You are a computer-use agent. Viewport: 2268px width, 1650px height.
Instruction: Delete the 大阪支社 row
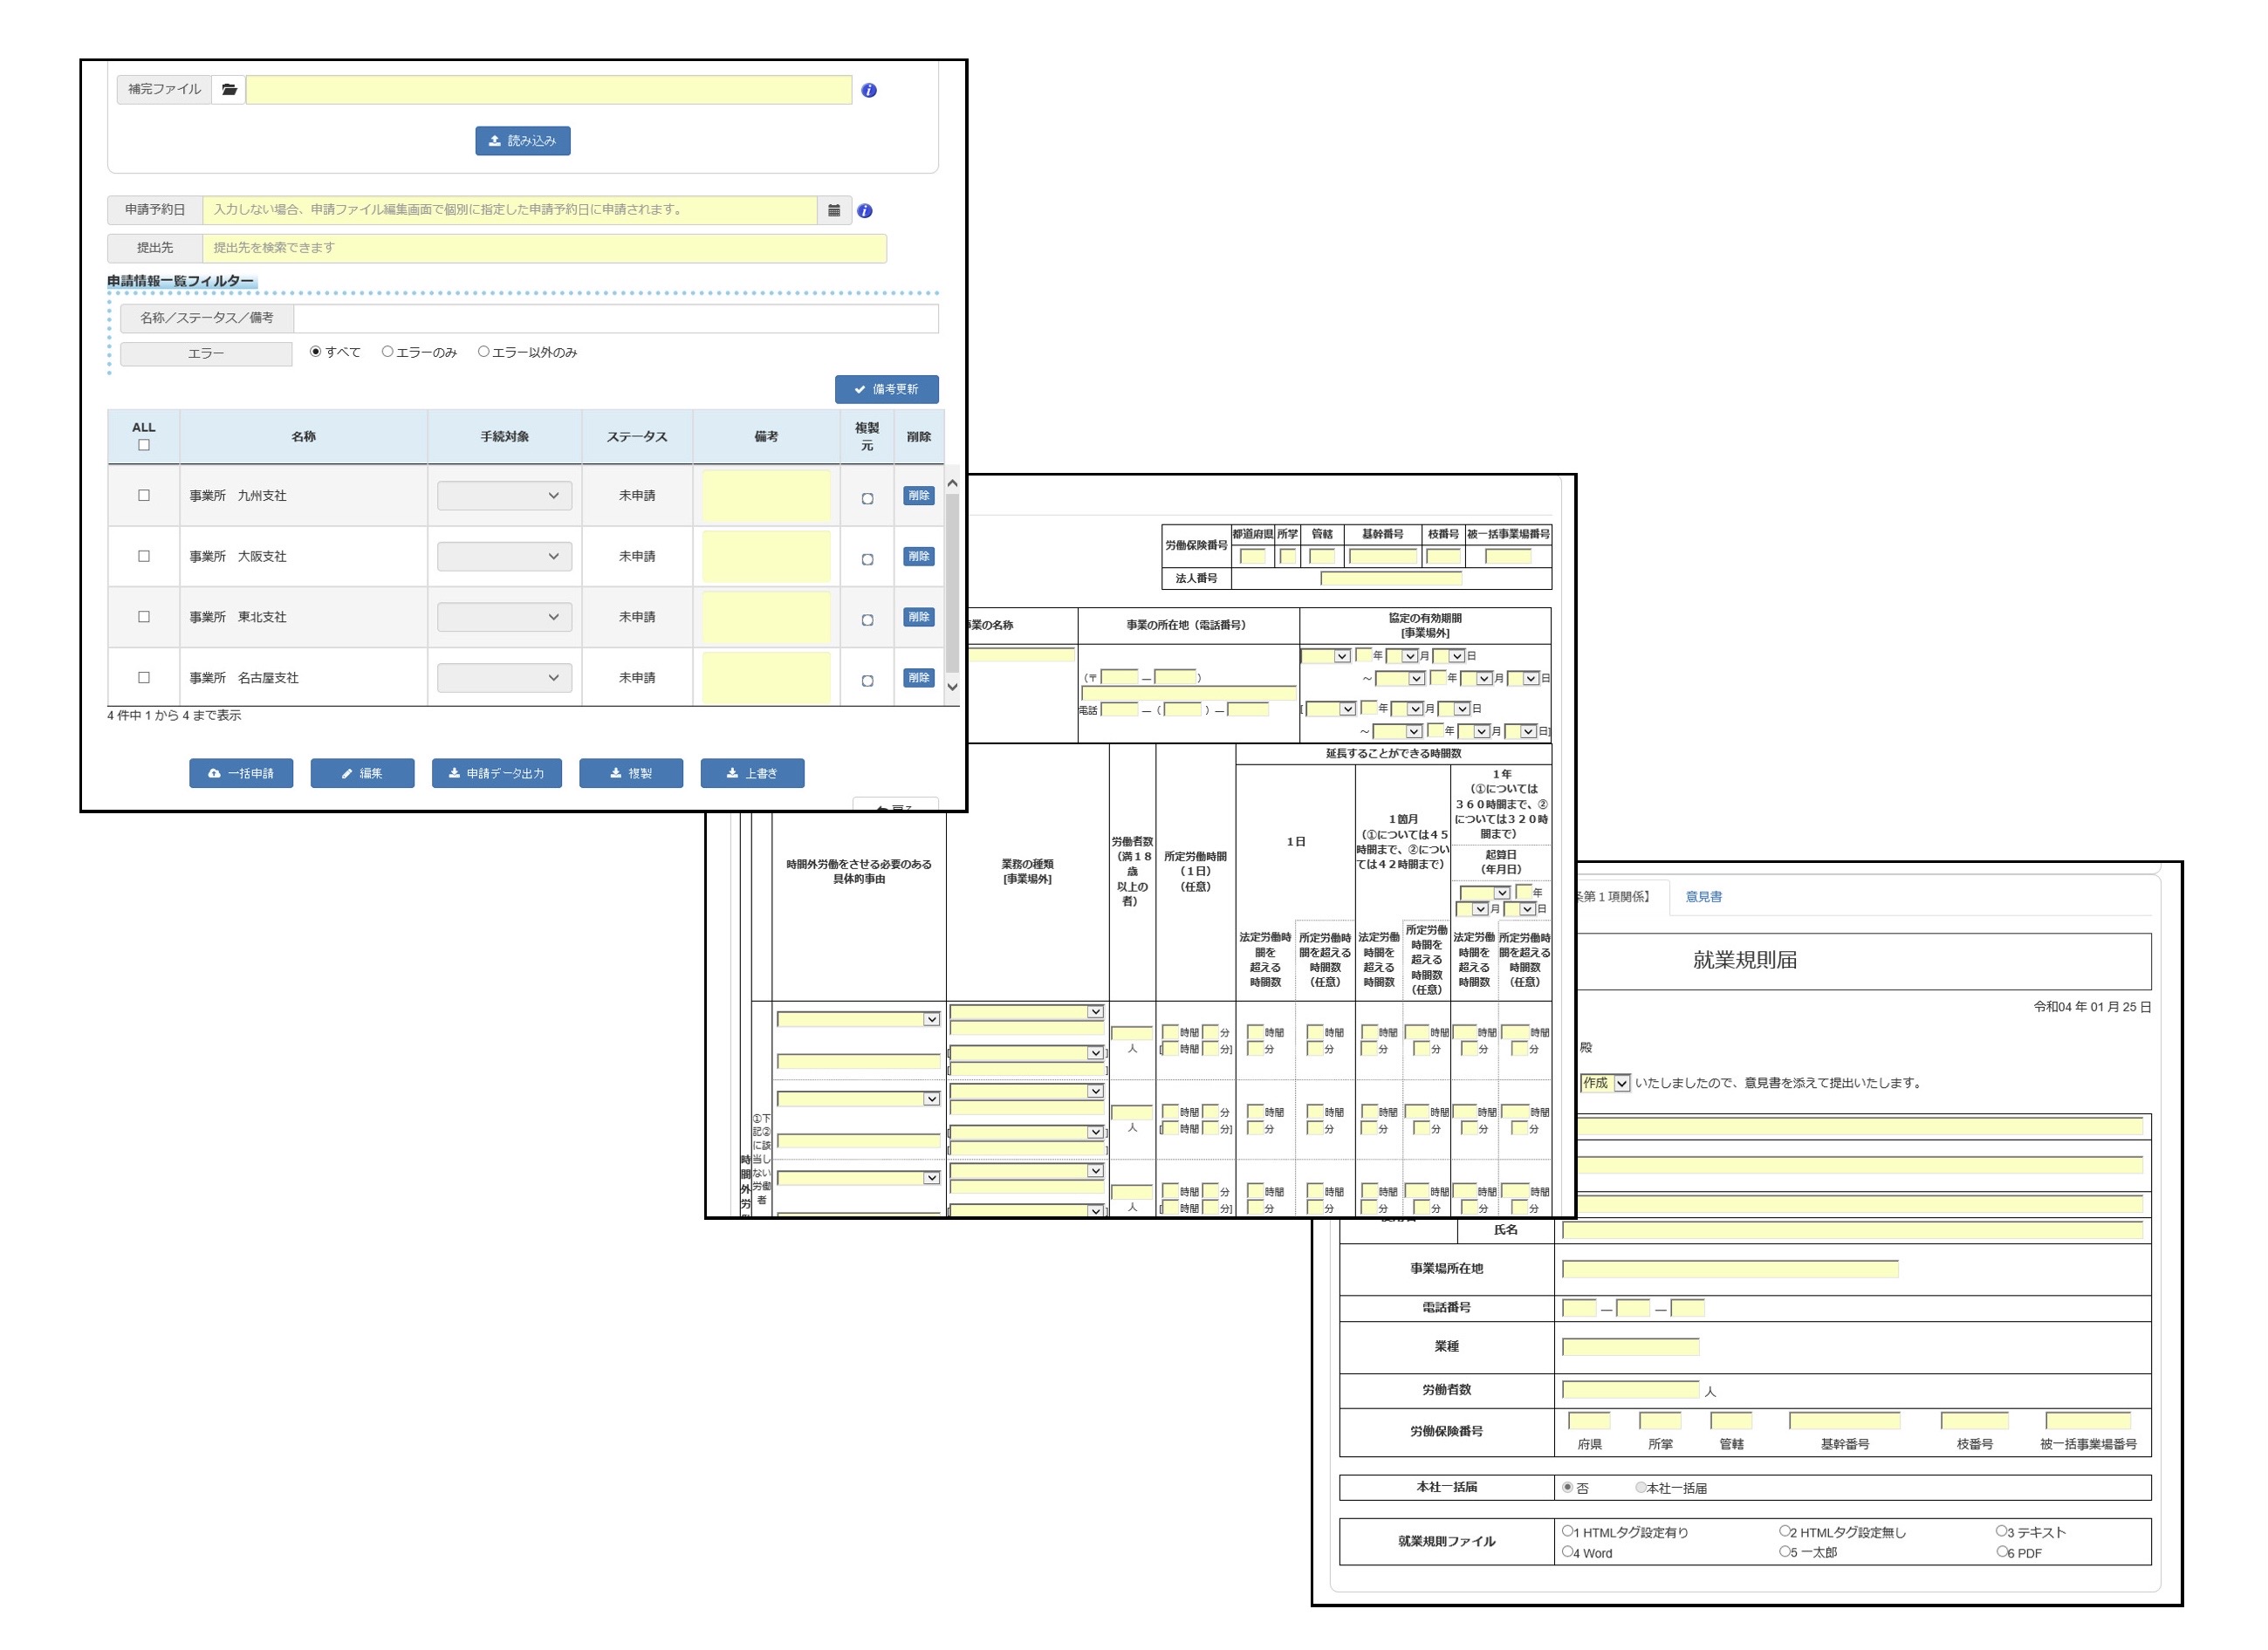point(918,556)
